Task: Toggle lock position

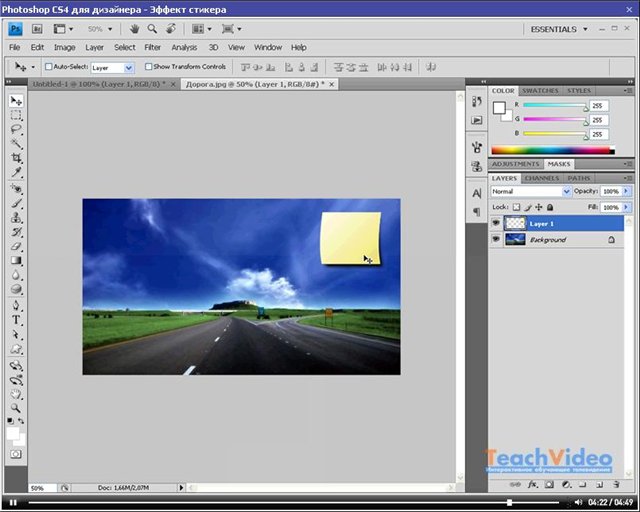Action: pos(539,207)
